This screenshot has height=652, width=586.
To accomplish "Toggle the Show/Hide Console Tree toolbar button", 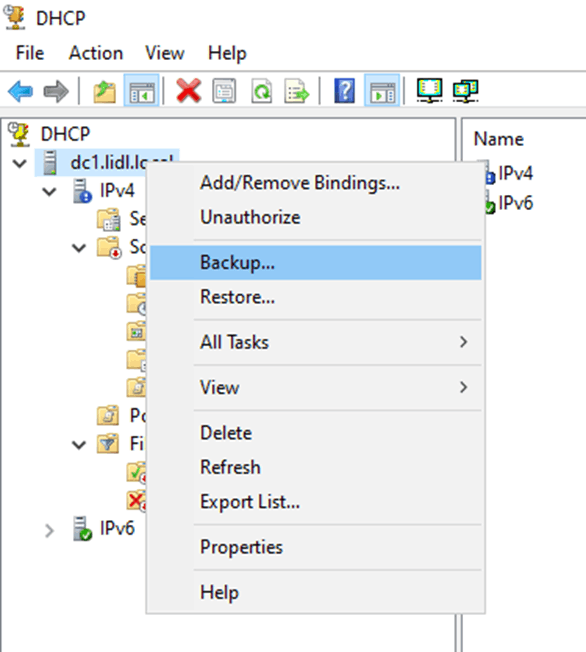I will pyautogui.click(x=141, y=91).
